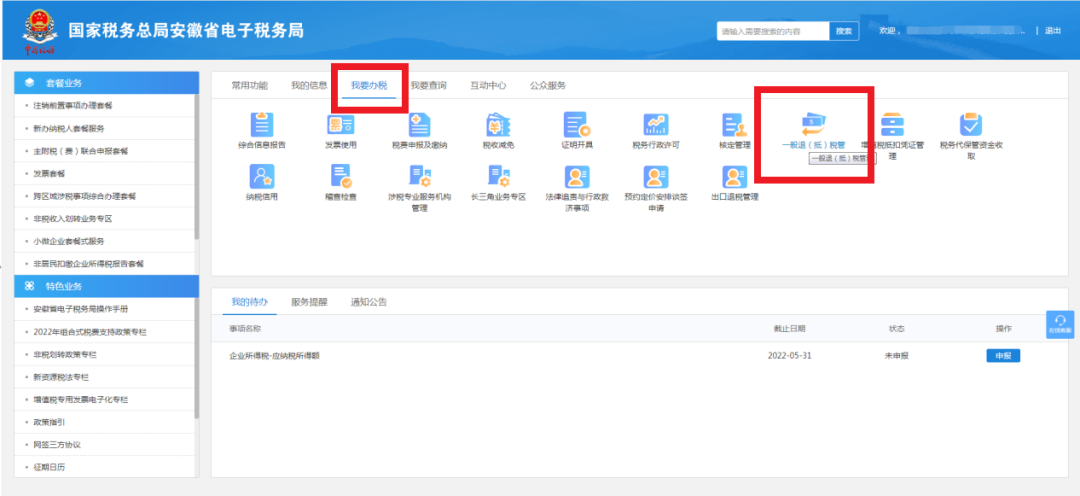Select the 我要办税 tab
This screenshot has width=1080, height=496.
(x=368, y=85)
